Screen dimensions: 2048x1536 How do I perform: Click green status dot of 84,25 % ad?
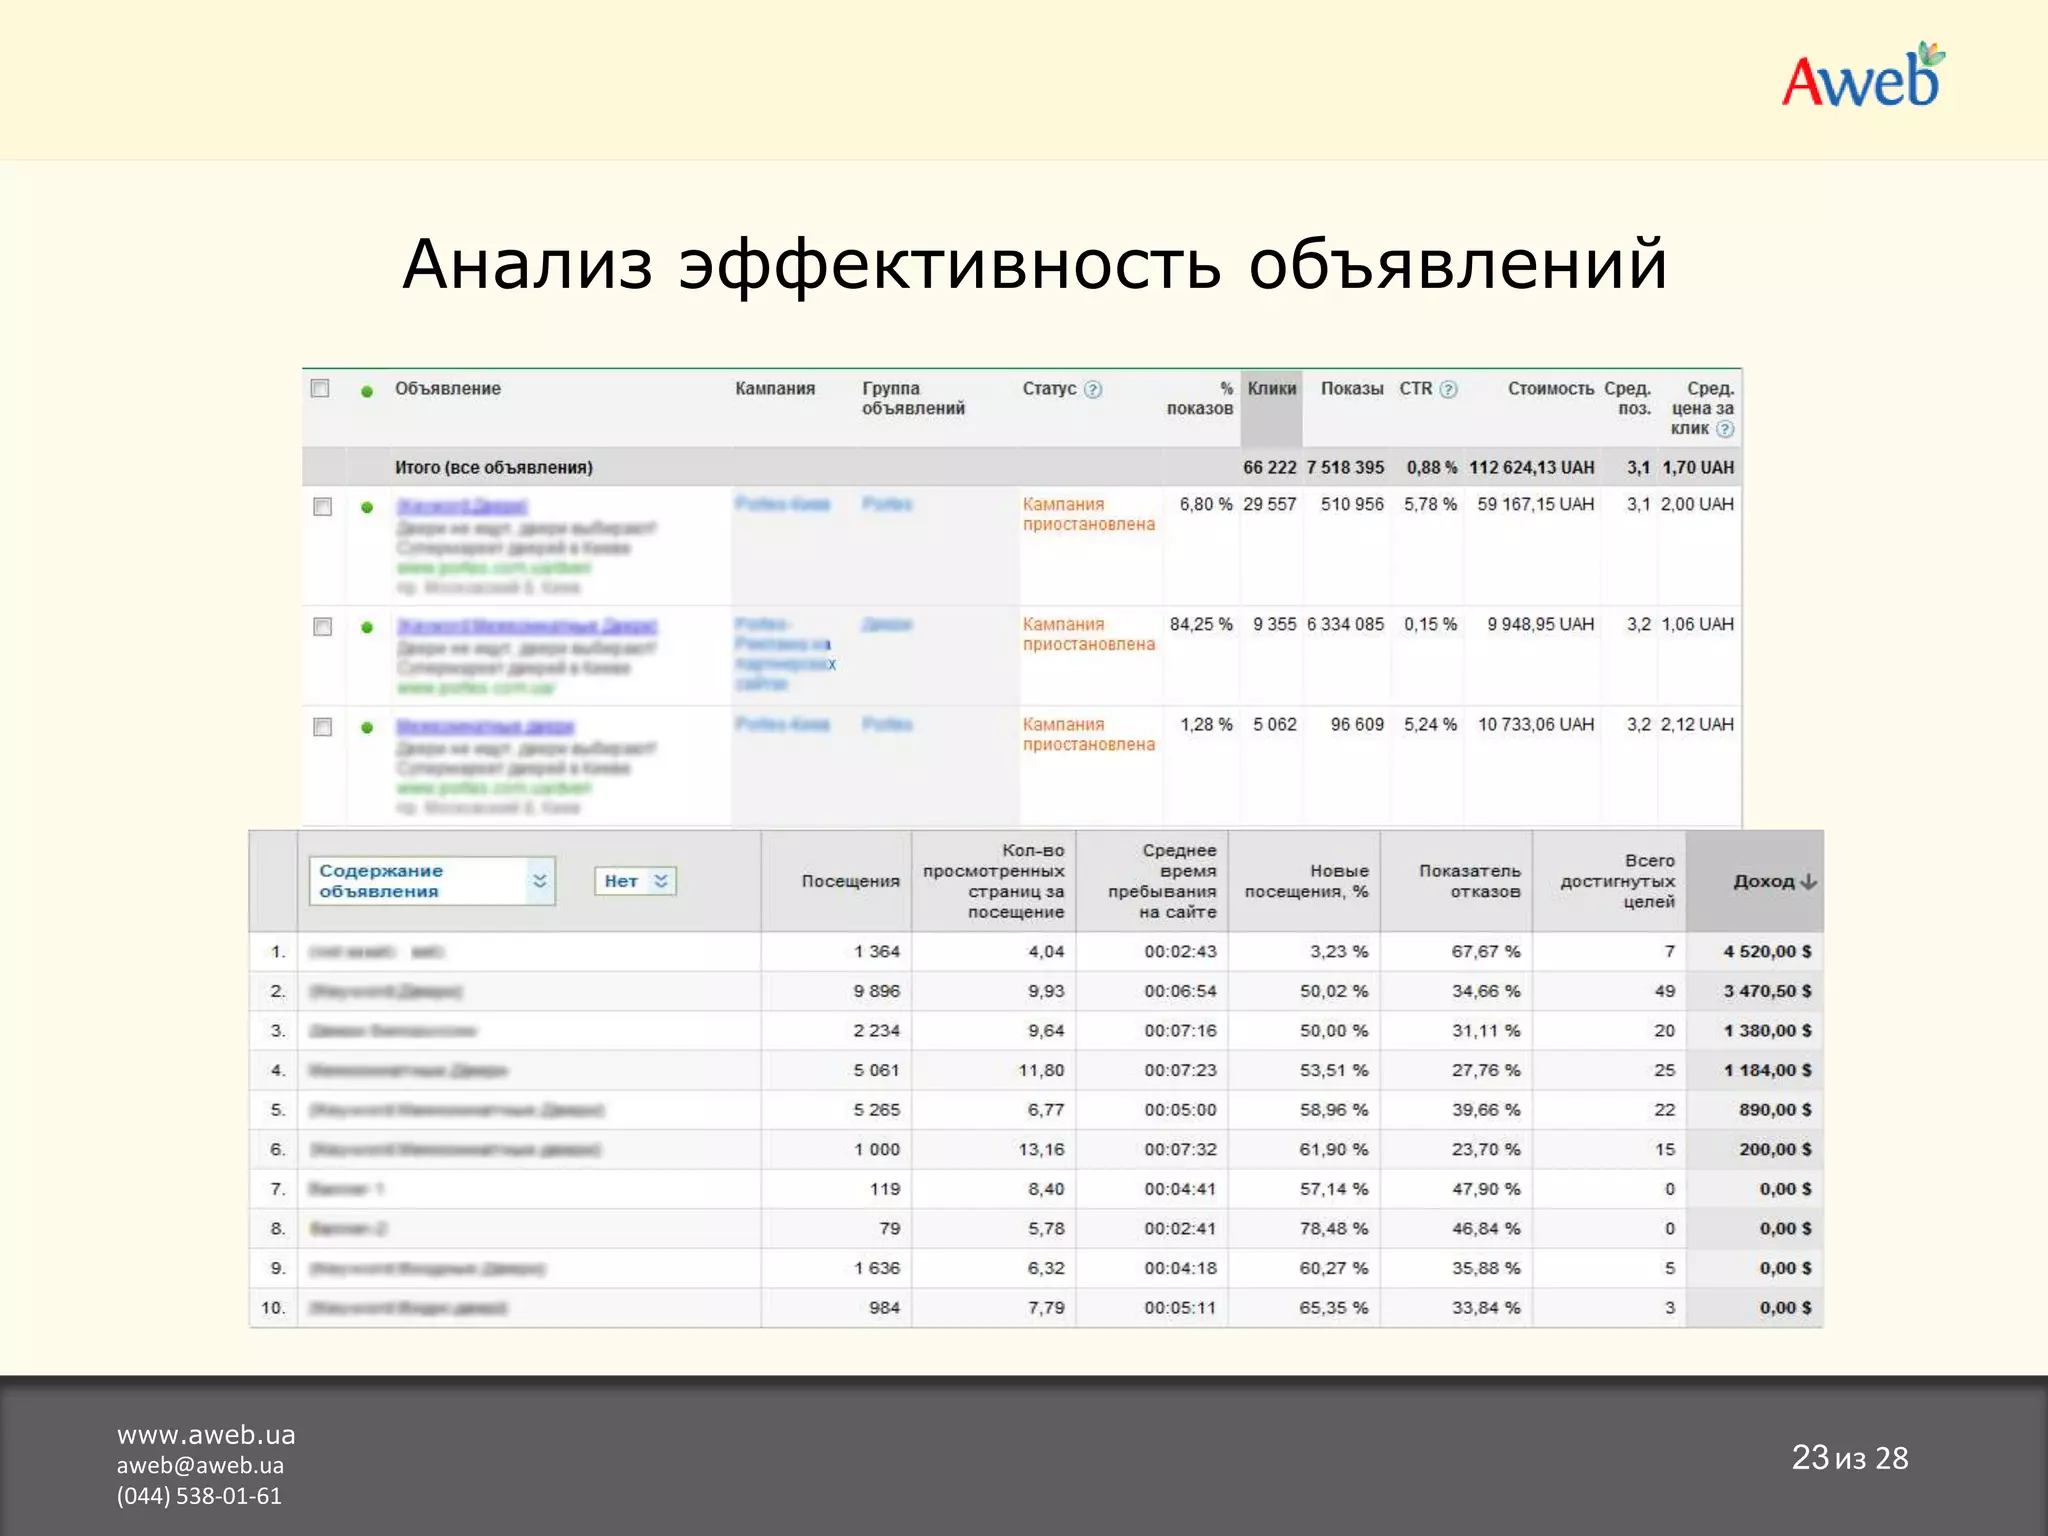click(367, 627)
